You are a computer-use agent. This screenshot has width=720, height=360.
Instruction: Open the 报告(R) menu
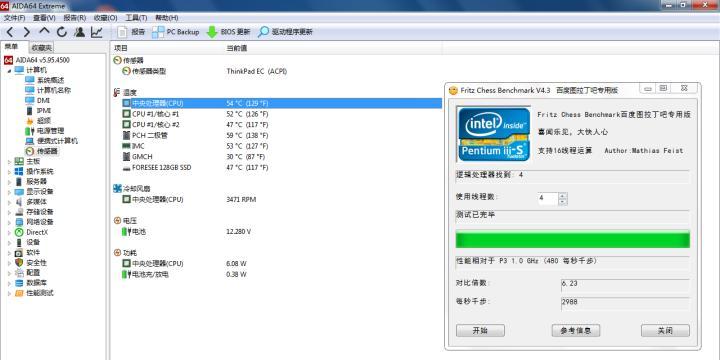pyautogui.click(x=74, y=17)
